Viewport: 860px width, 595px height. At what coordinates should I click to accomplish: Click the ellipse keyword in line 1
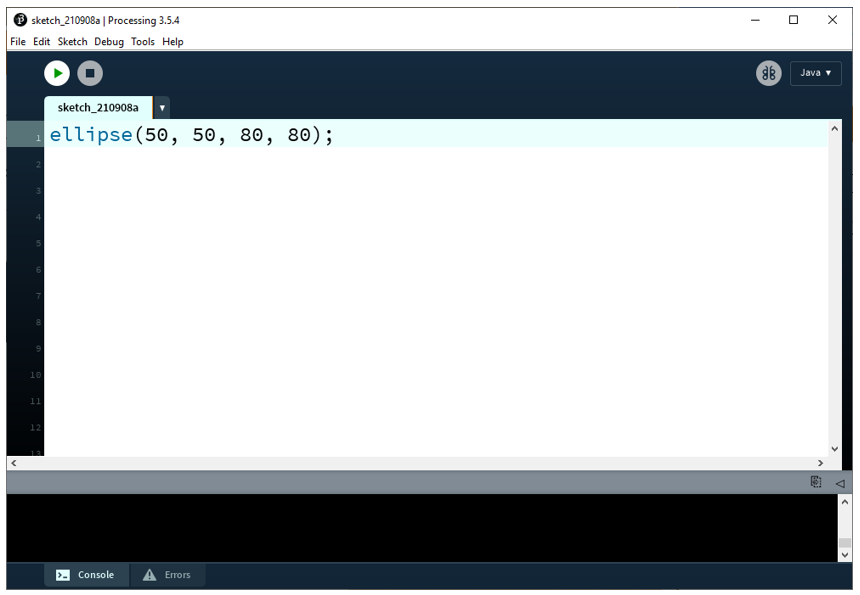click(91, 135)
